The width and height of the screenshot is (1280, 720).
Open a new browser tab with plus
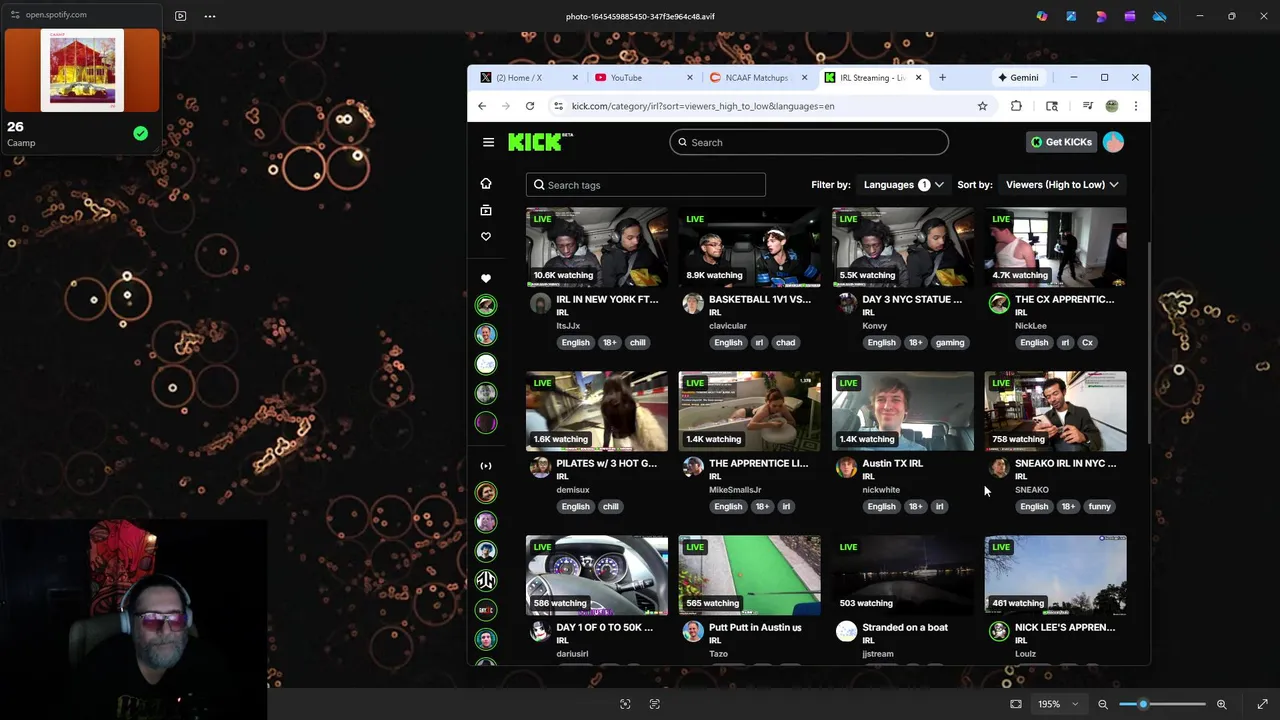[942, 77]
